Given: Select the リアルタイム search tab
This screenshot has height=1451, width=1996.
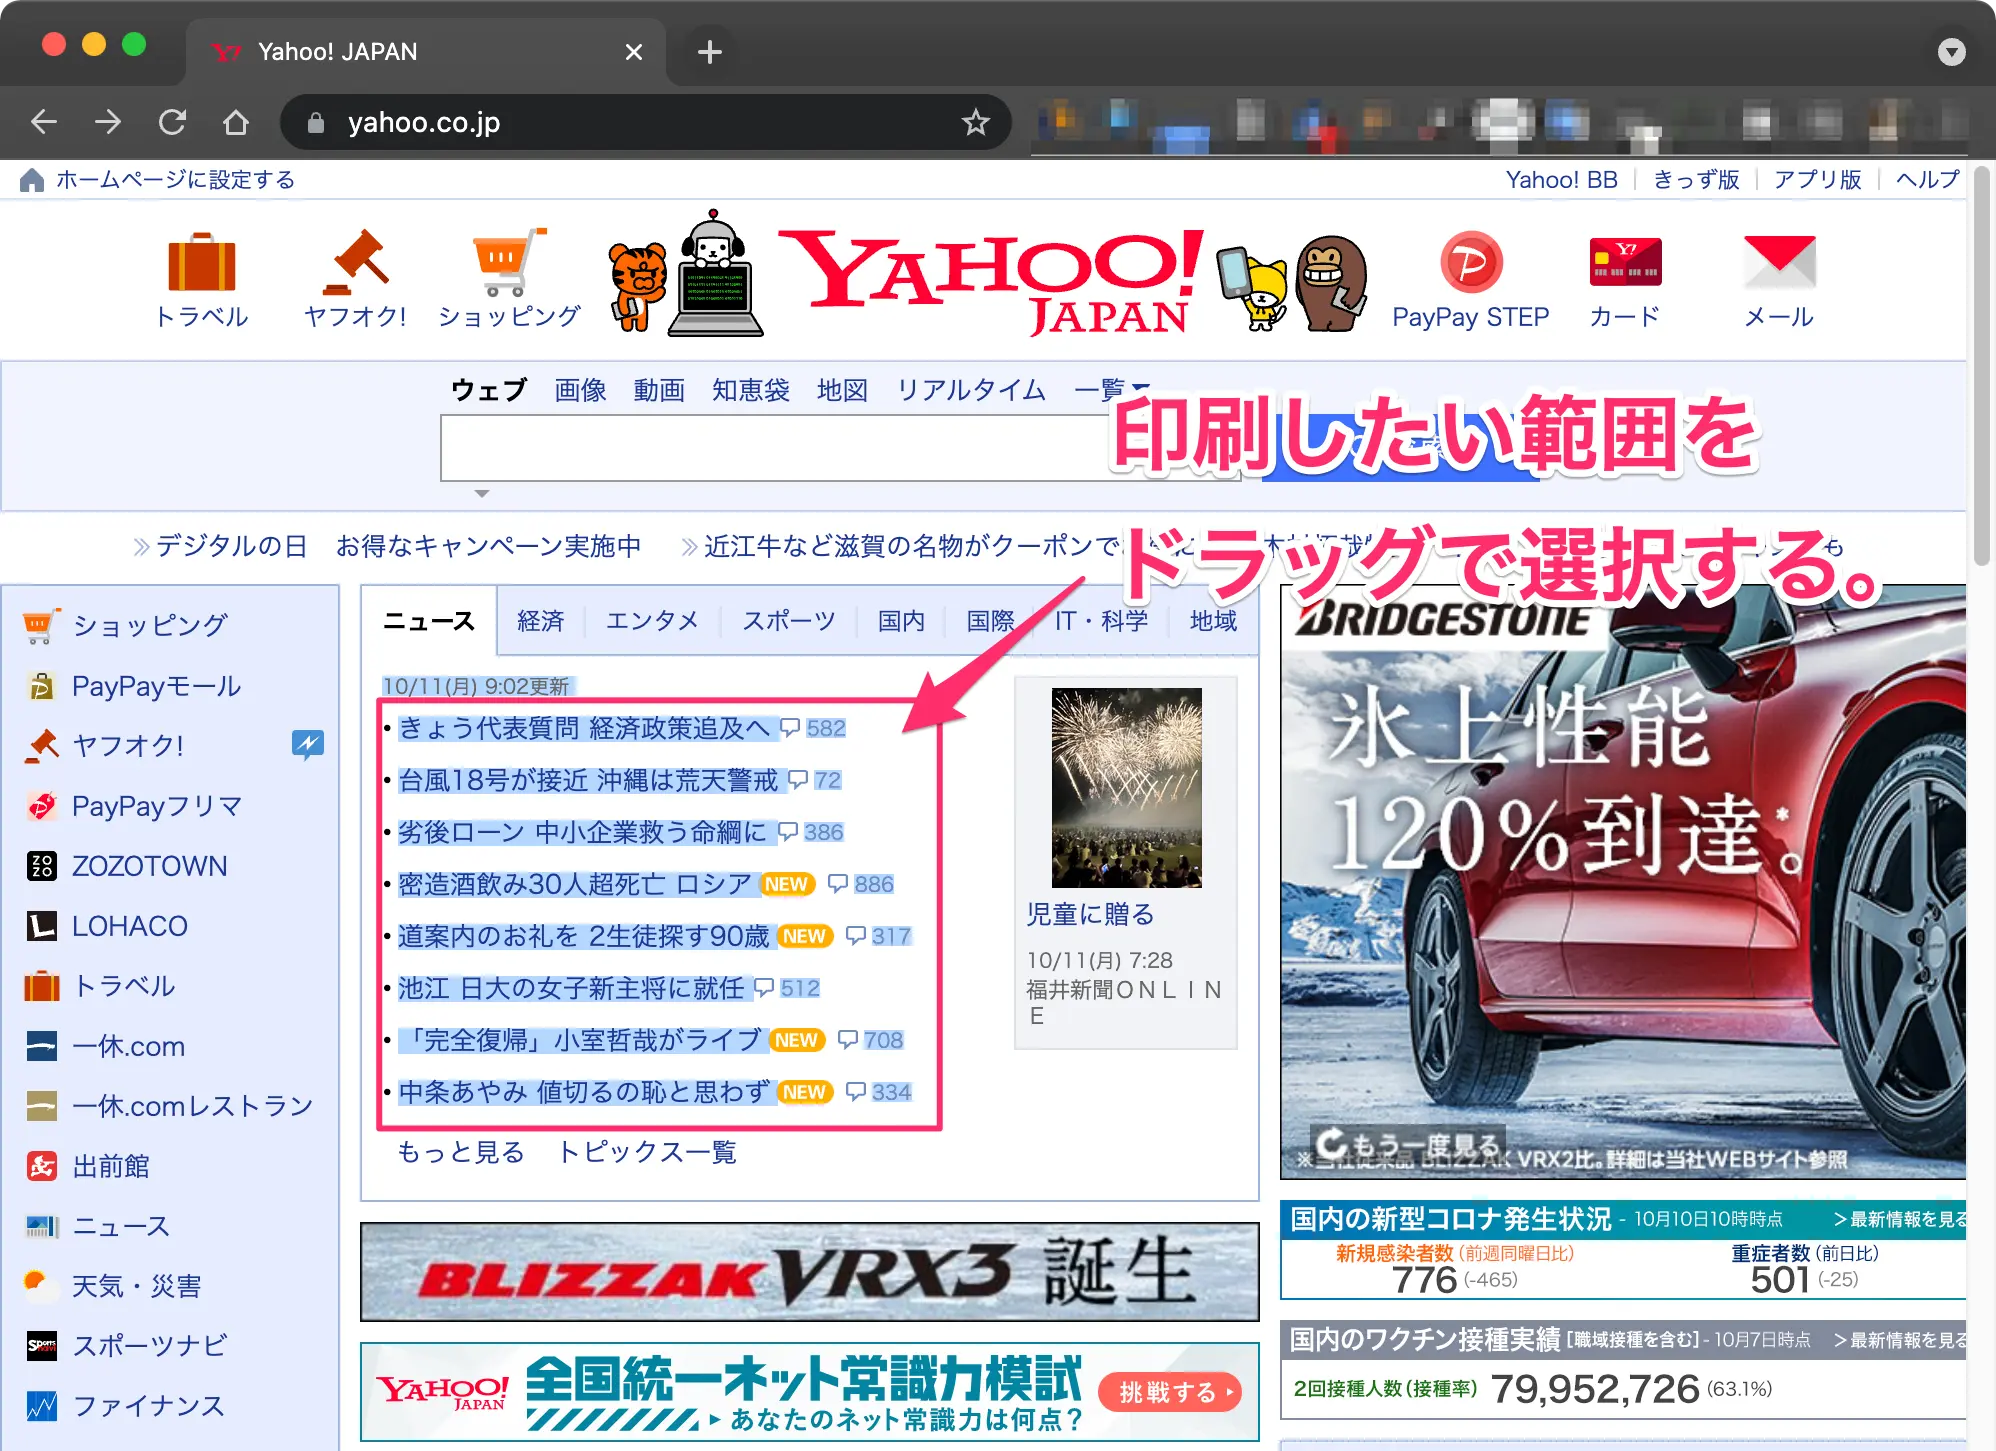Looking at the screenshot, I should click(971, 390).
